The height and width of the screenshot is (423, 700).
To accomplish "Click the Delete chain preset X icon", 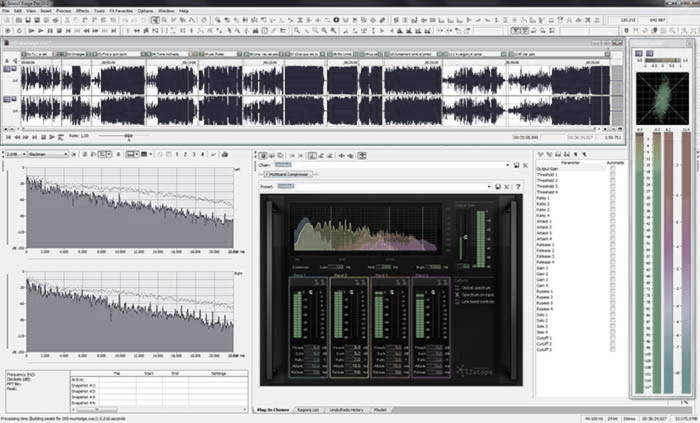I will tap(525, 165).
